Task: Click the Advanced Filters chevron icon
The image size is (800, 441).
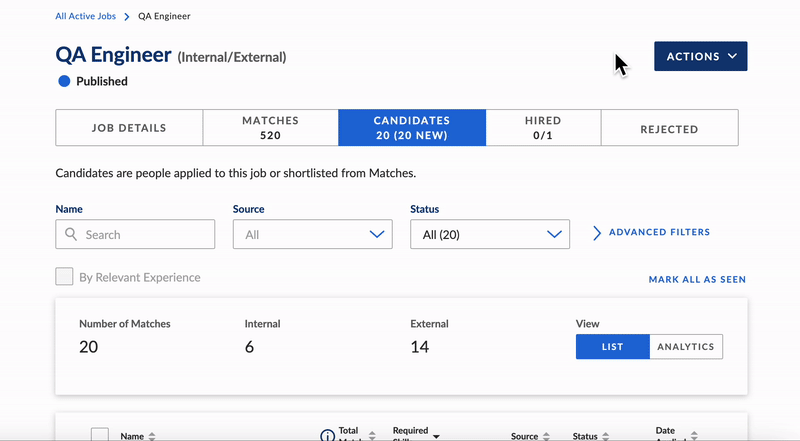Action: (x=596, y=233)
